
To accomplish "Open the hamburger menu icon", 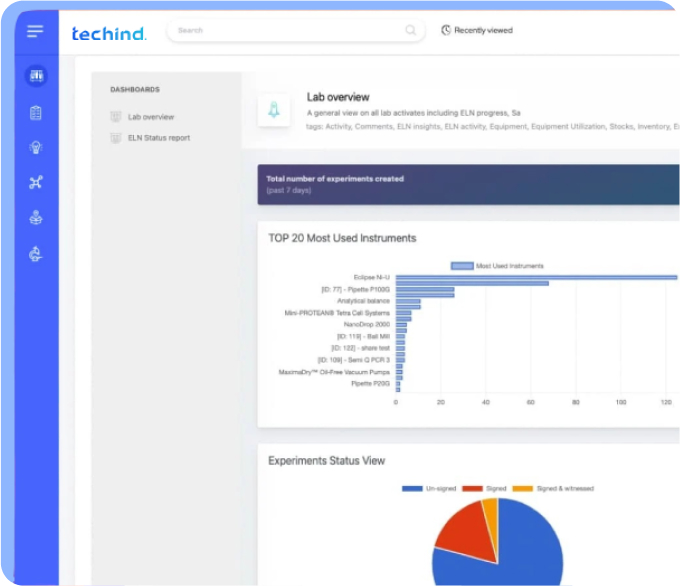I will pyautogui.click(x=35, y=31).
